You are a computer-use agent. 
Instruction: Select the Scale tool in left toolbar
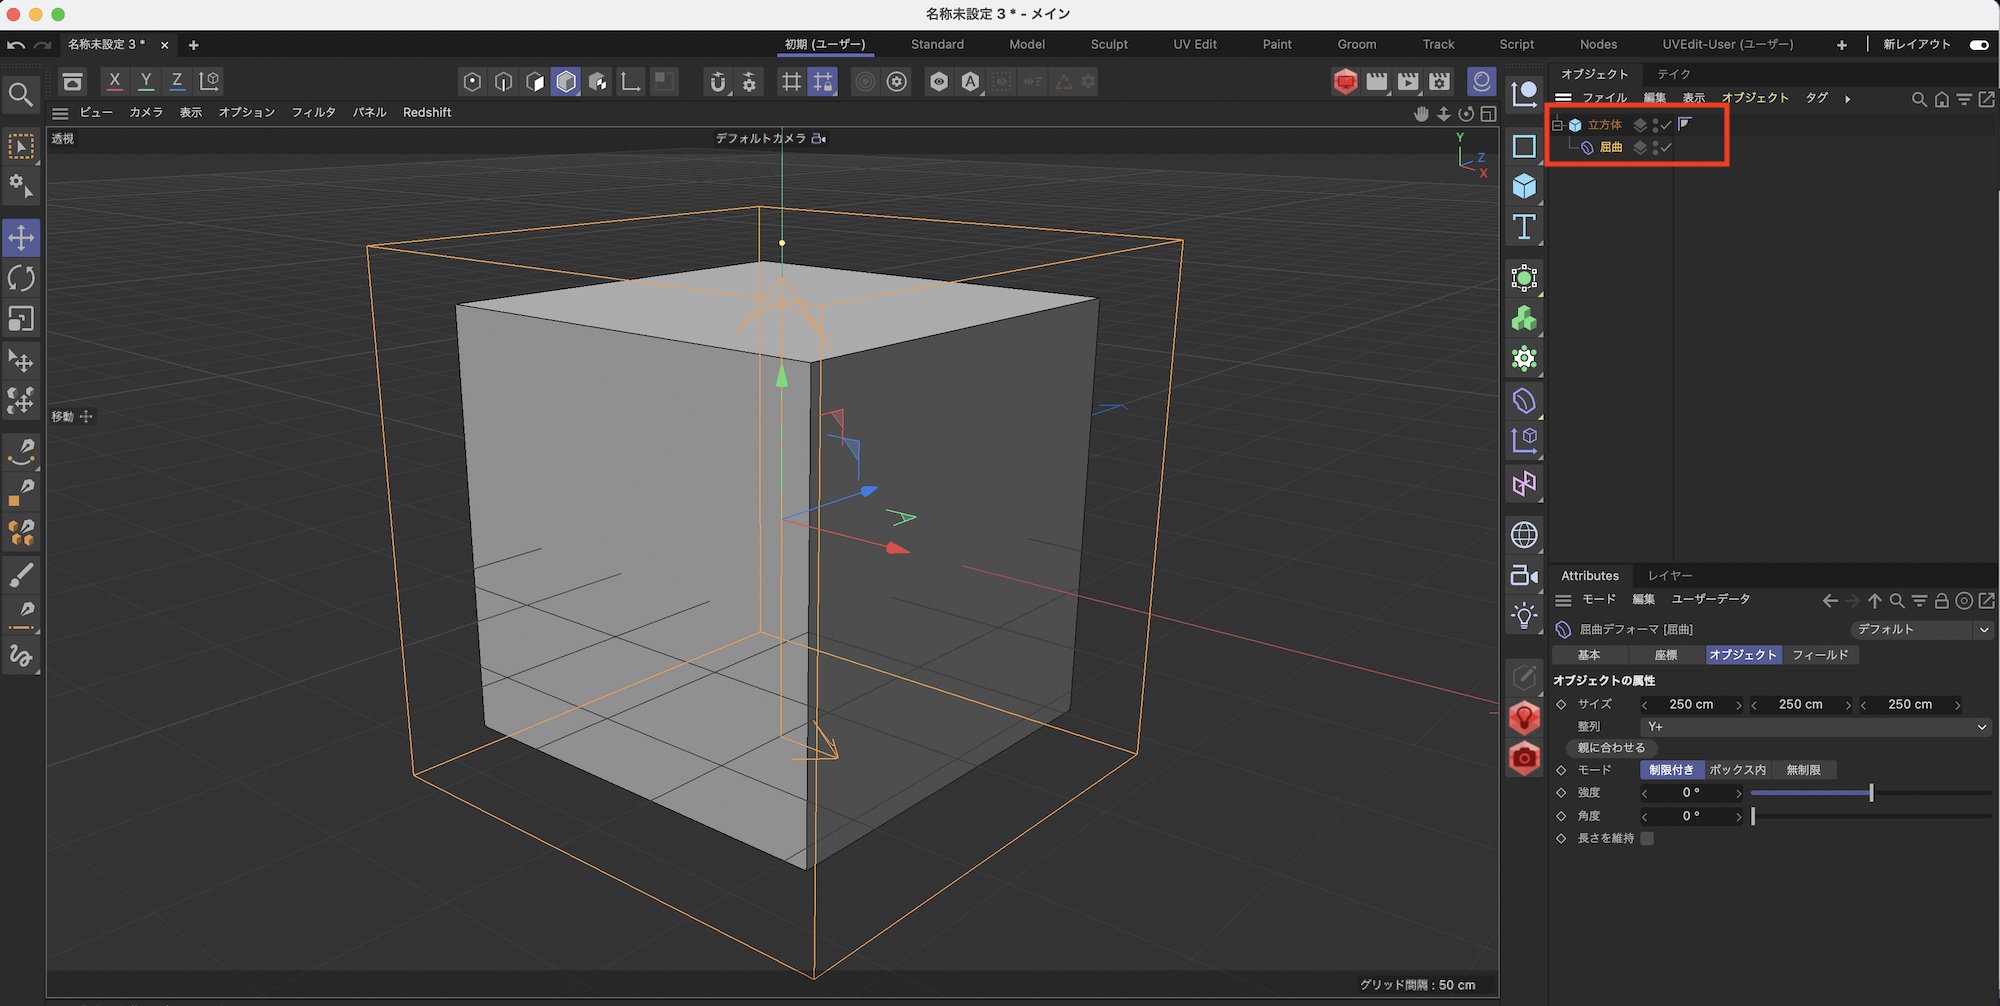click(x=21, y=319)
